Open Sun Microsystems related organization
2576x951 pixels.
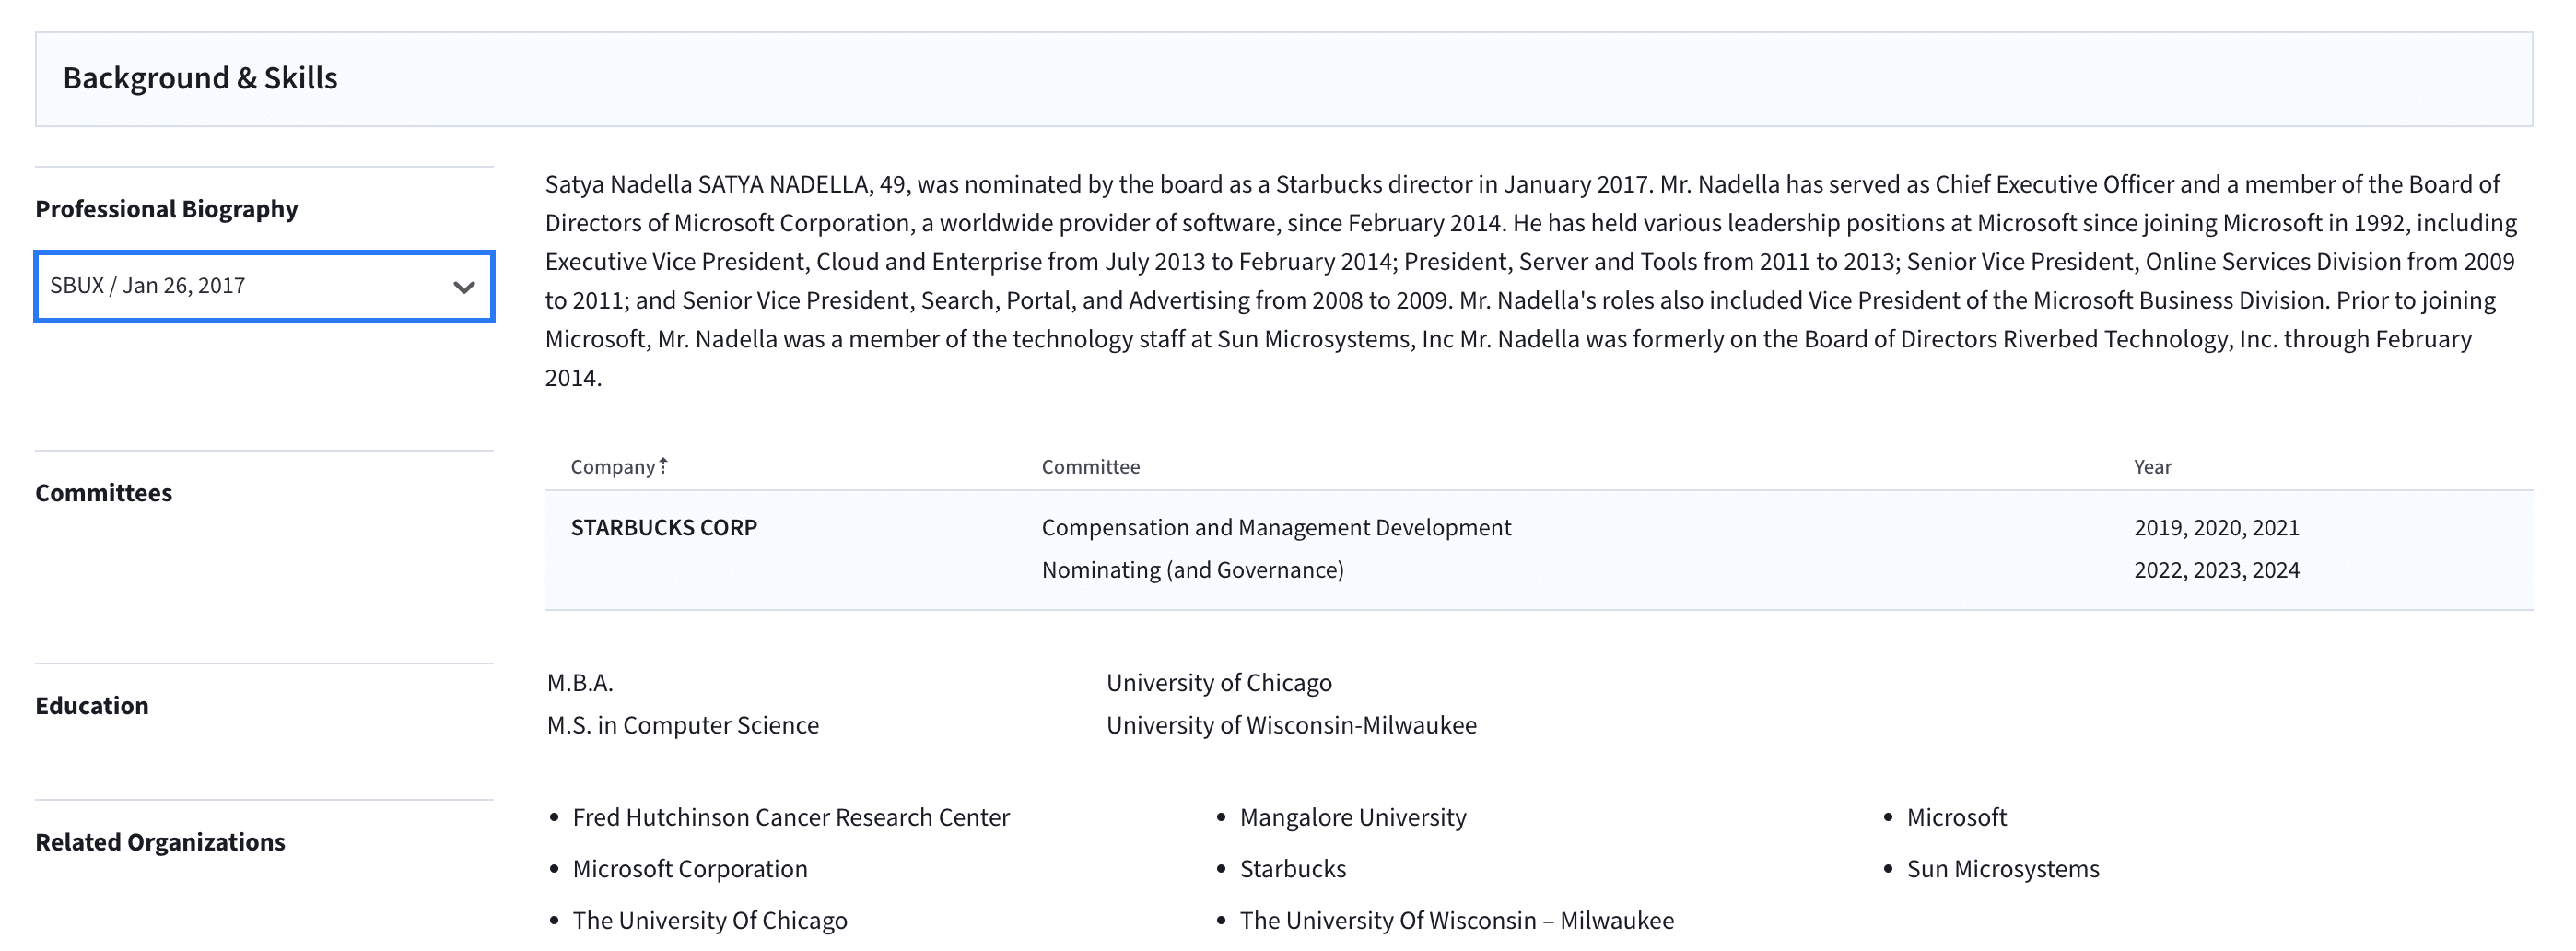[2003, 869]
